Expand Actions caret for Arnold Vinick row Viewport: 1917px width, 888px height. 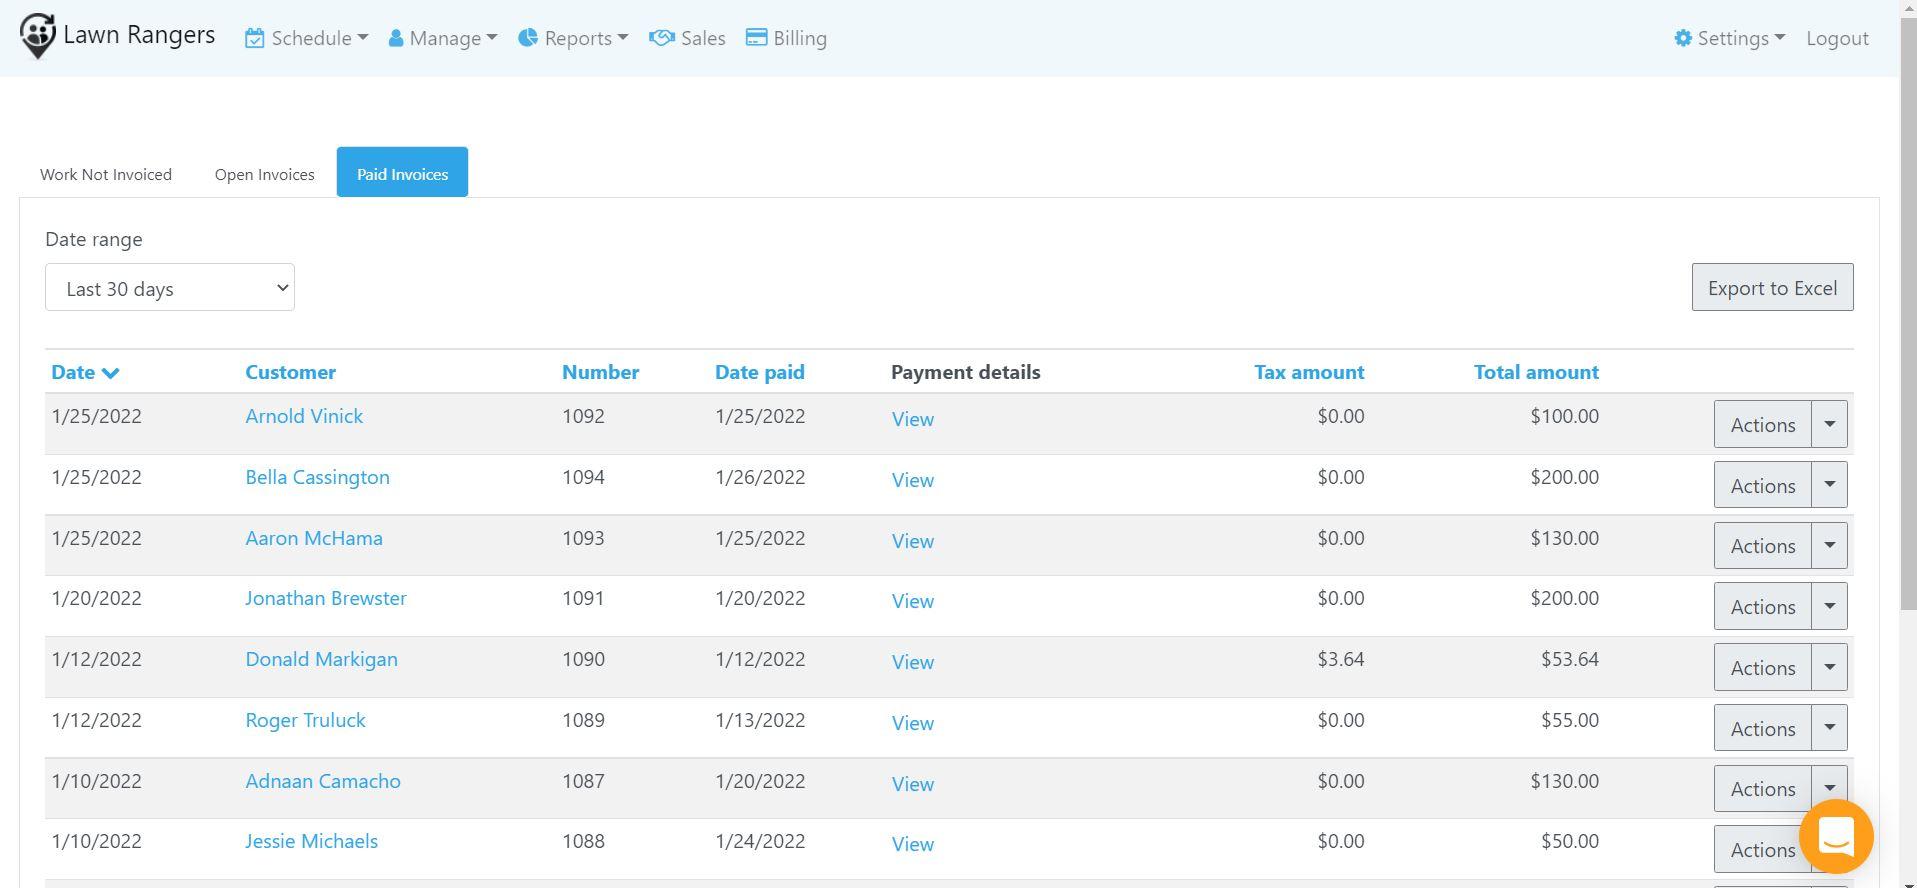tap(1829, 424)
